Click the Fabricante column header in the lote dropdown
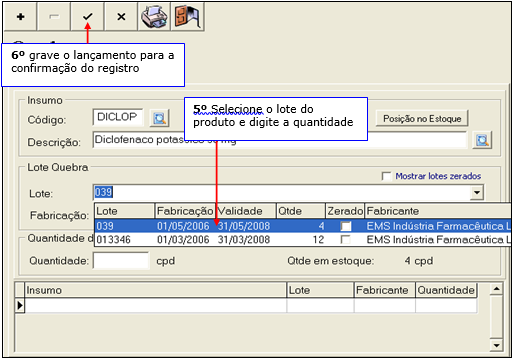This screenshot has height=361, width=515. pyautogui.click(x=438, y=211)
